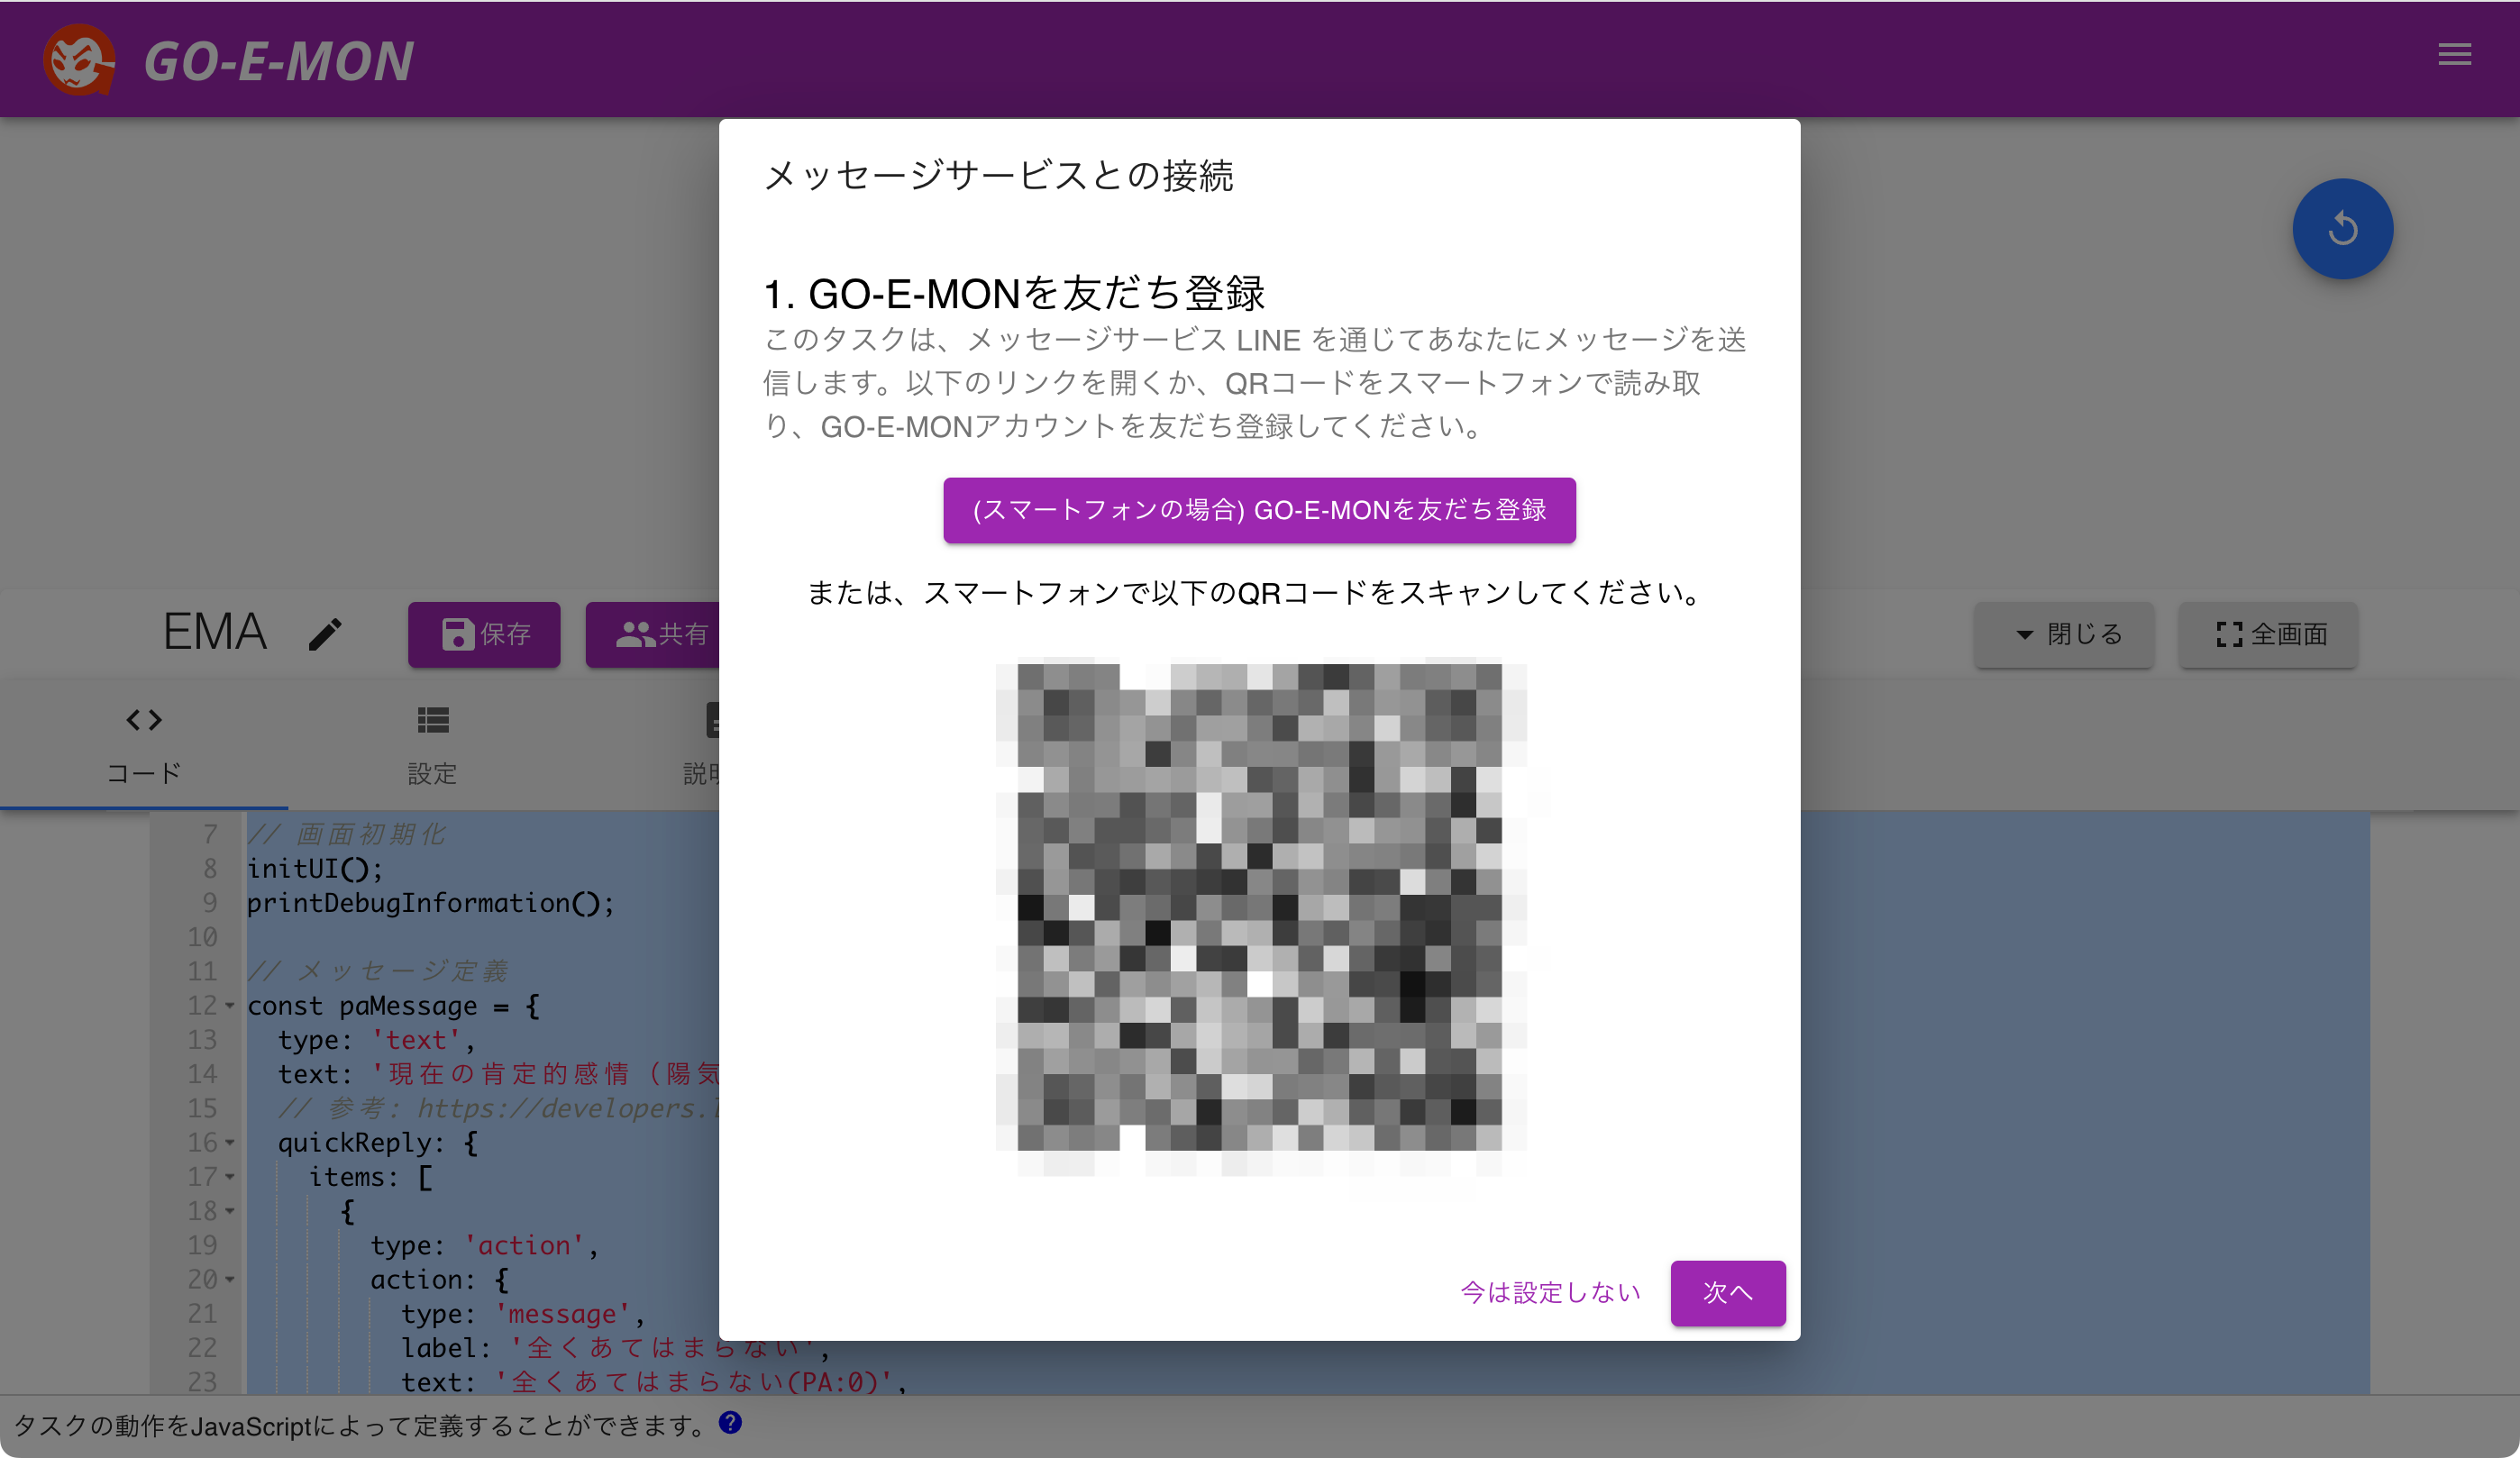This screenshot has height=1458, width=2520.
Task: Click the pencil edit icon beside EMA
Action: pos(325,634)
